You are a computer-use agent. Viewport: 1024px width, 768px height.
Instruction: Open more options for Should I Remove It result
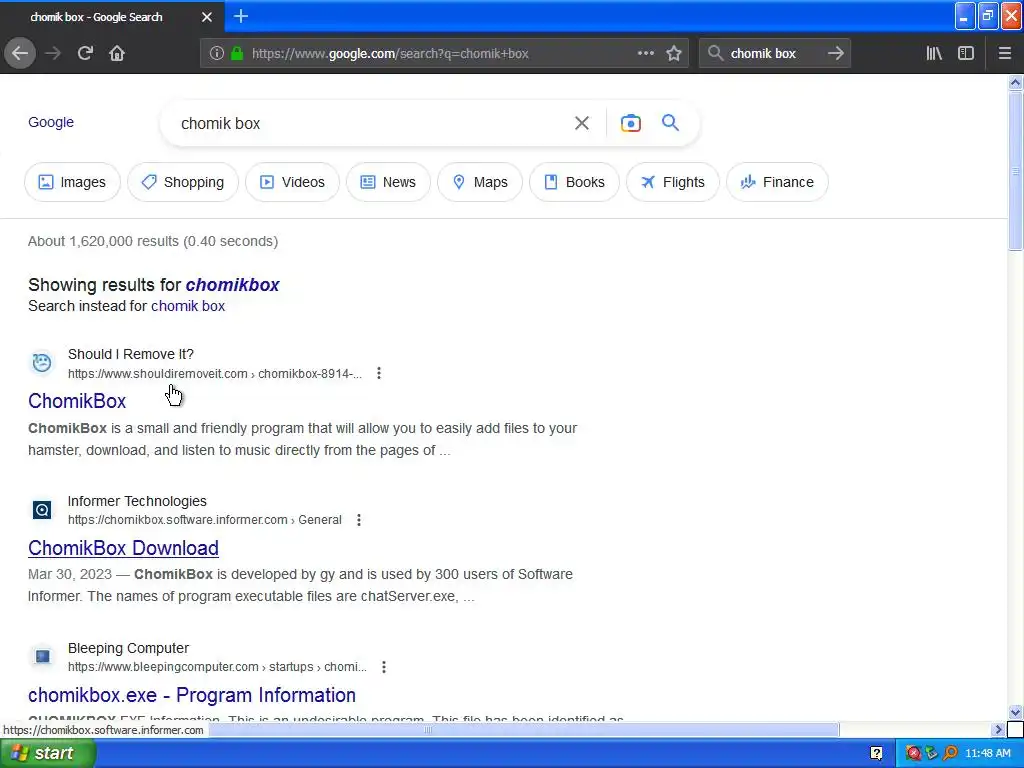(x=379, y=374)
